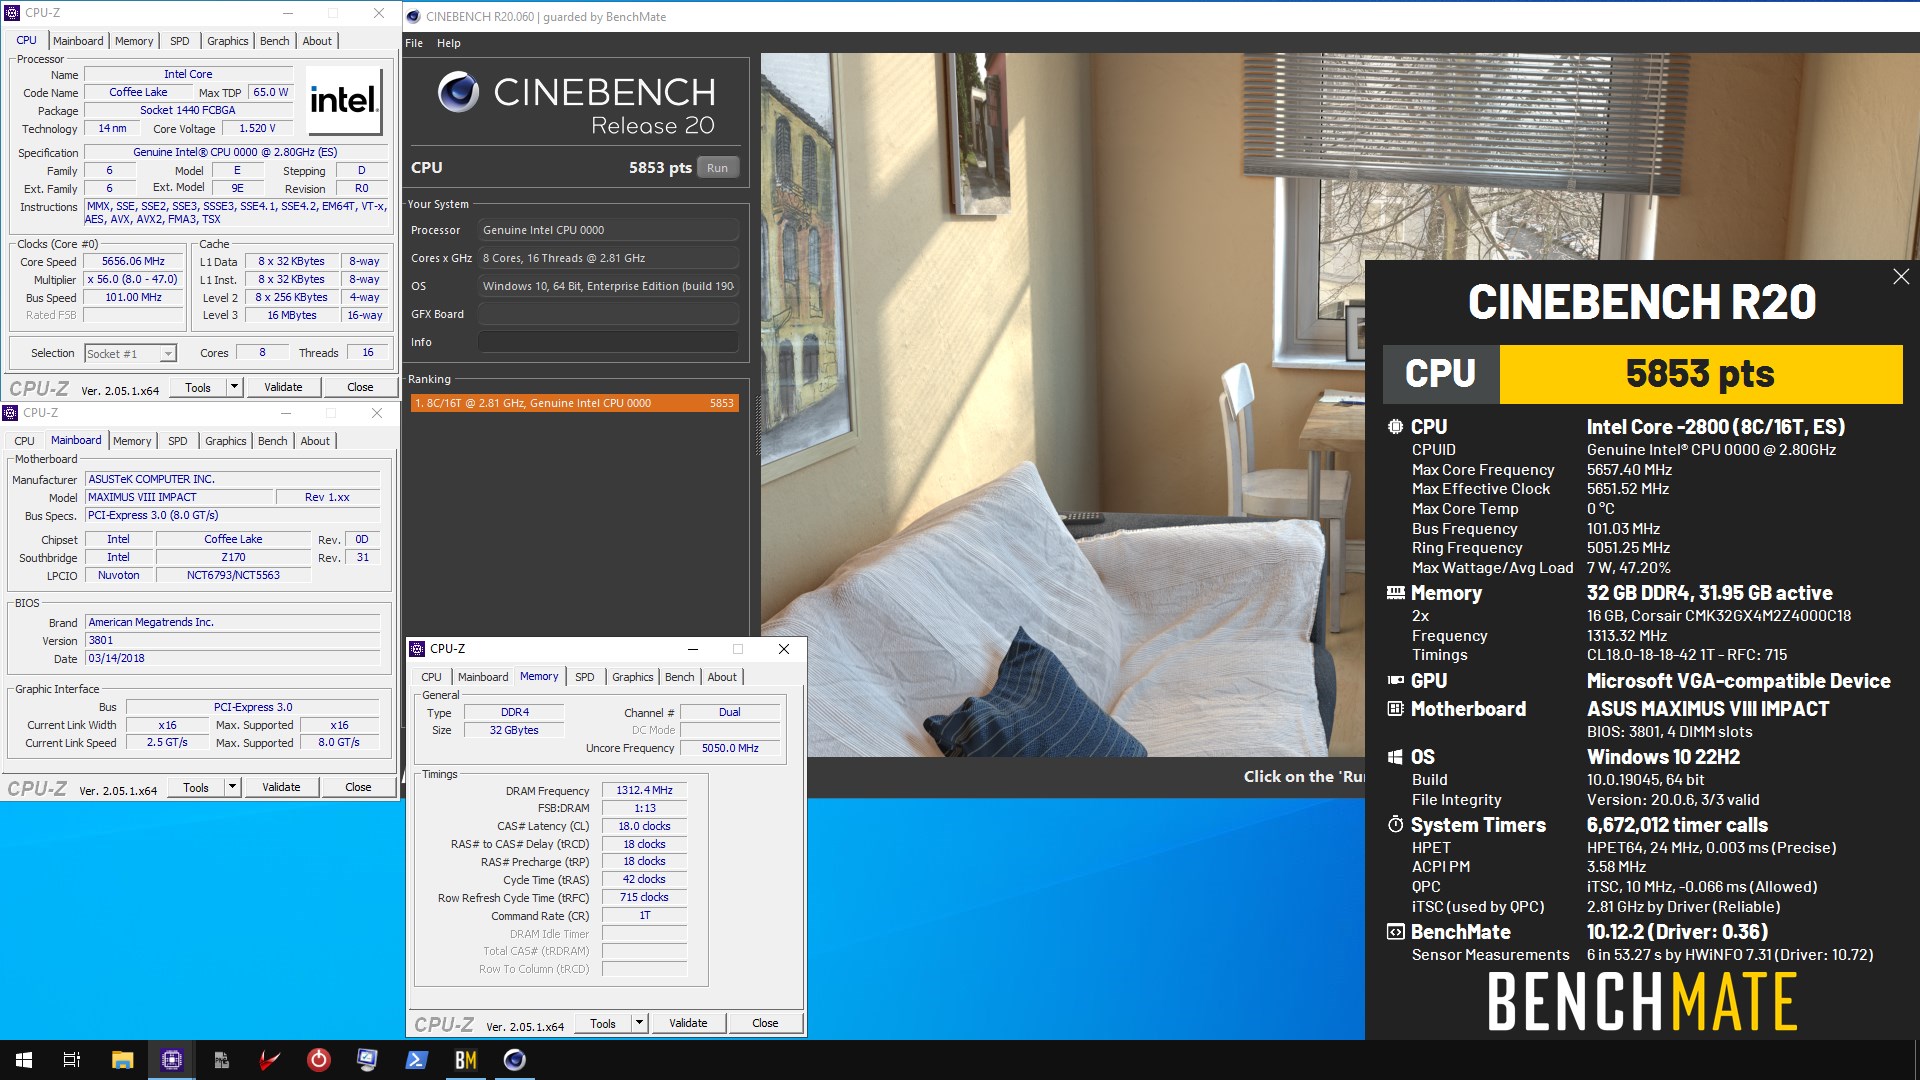This screenshot has width=1920, height=1080.
Task: Switch to Cinebench via its taskbar icon
Action: 514,1060
